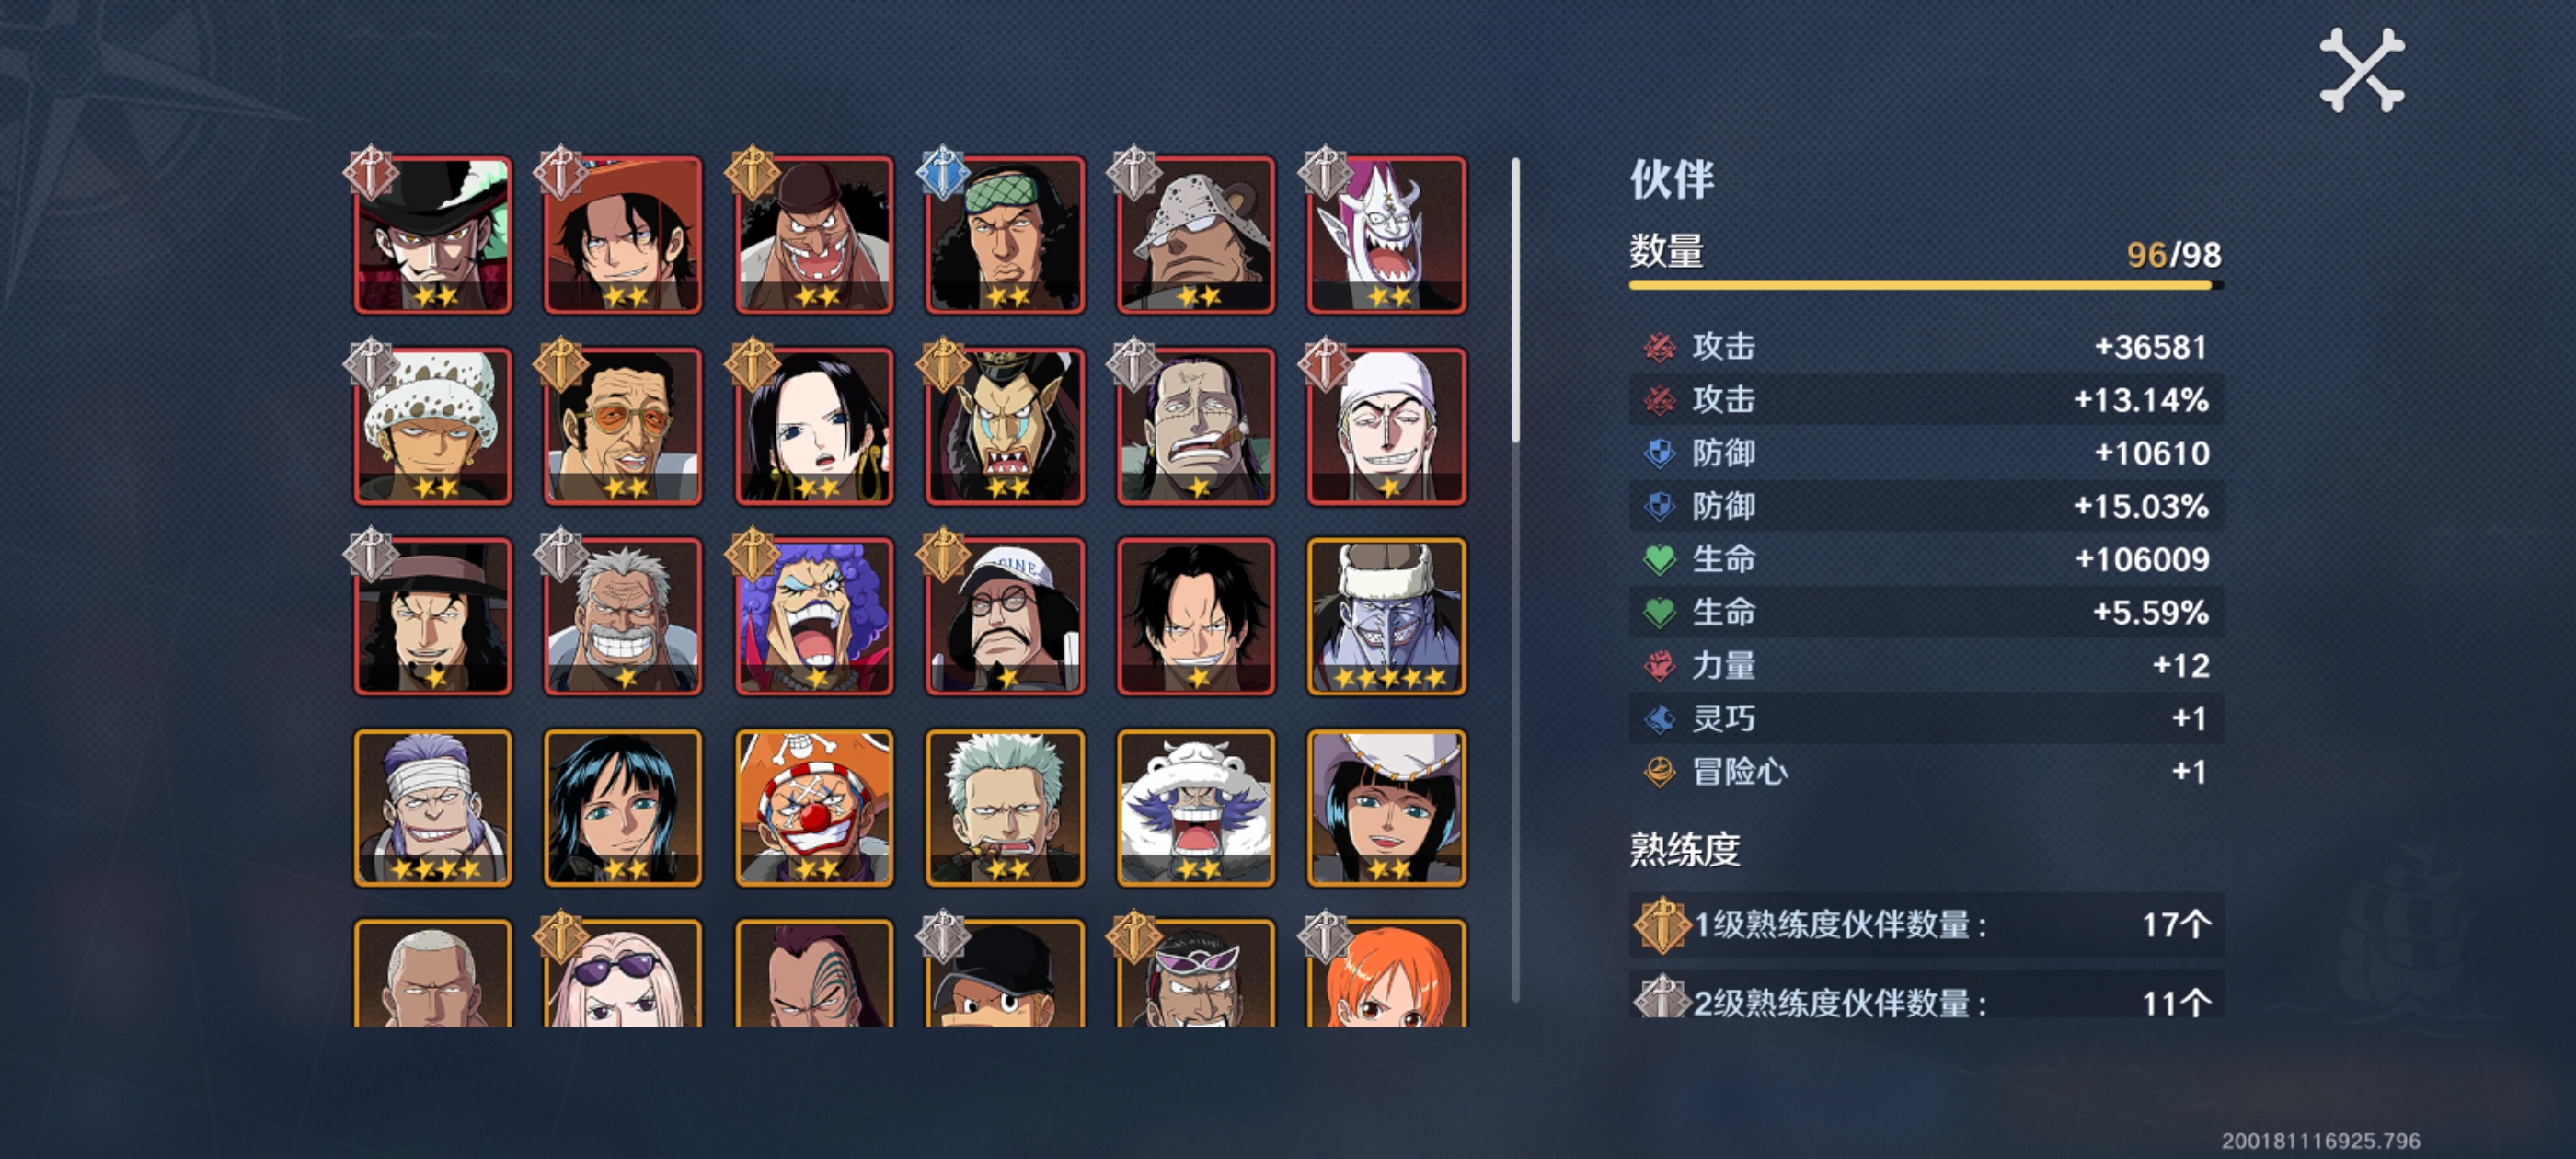2576x1159 pixels.
Task: Open five-star companion with fur hat
Action: point(1387,617)
